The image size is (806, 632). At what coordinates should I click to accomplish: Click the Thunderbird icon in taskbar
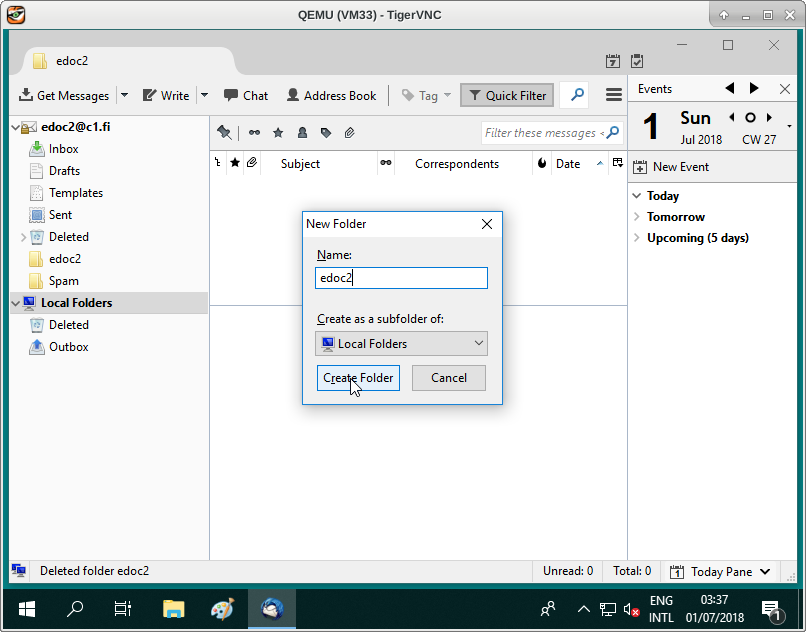tap(272, 608)
